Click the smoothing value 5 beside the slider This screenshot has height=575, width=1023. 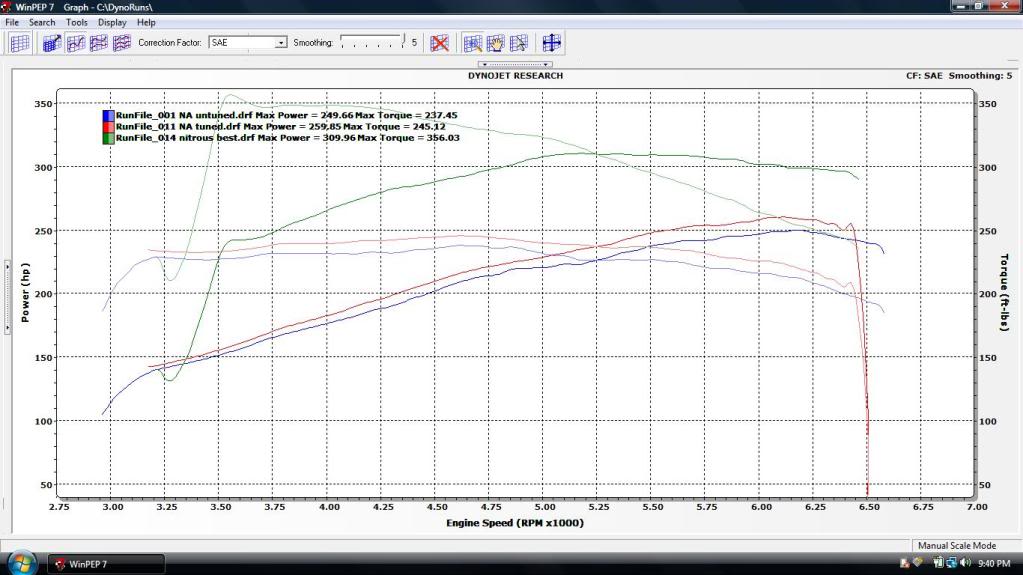click(414, 42)
